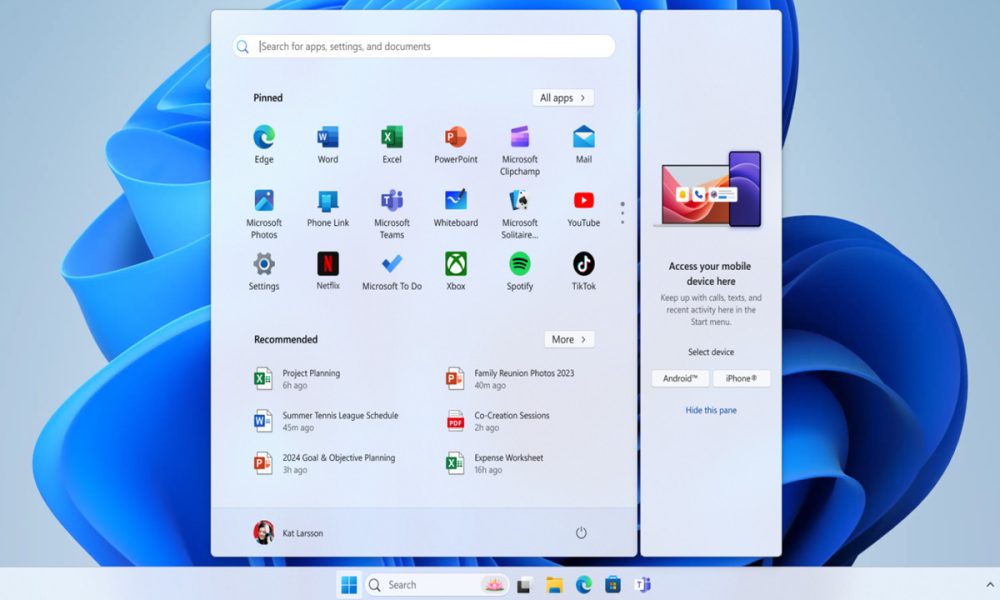Open the Edge pinned app
The width and height of the screenshot is (1000, 600).
pos(264,145)
